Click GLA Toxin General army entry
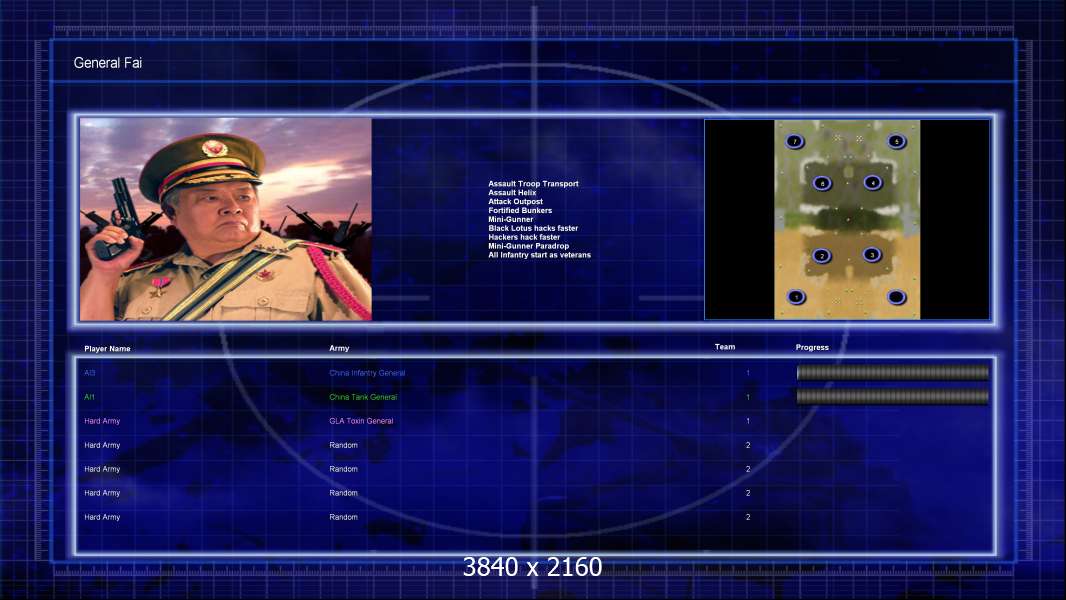This screenshot has height=600, width=1066. [361, 421]
